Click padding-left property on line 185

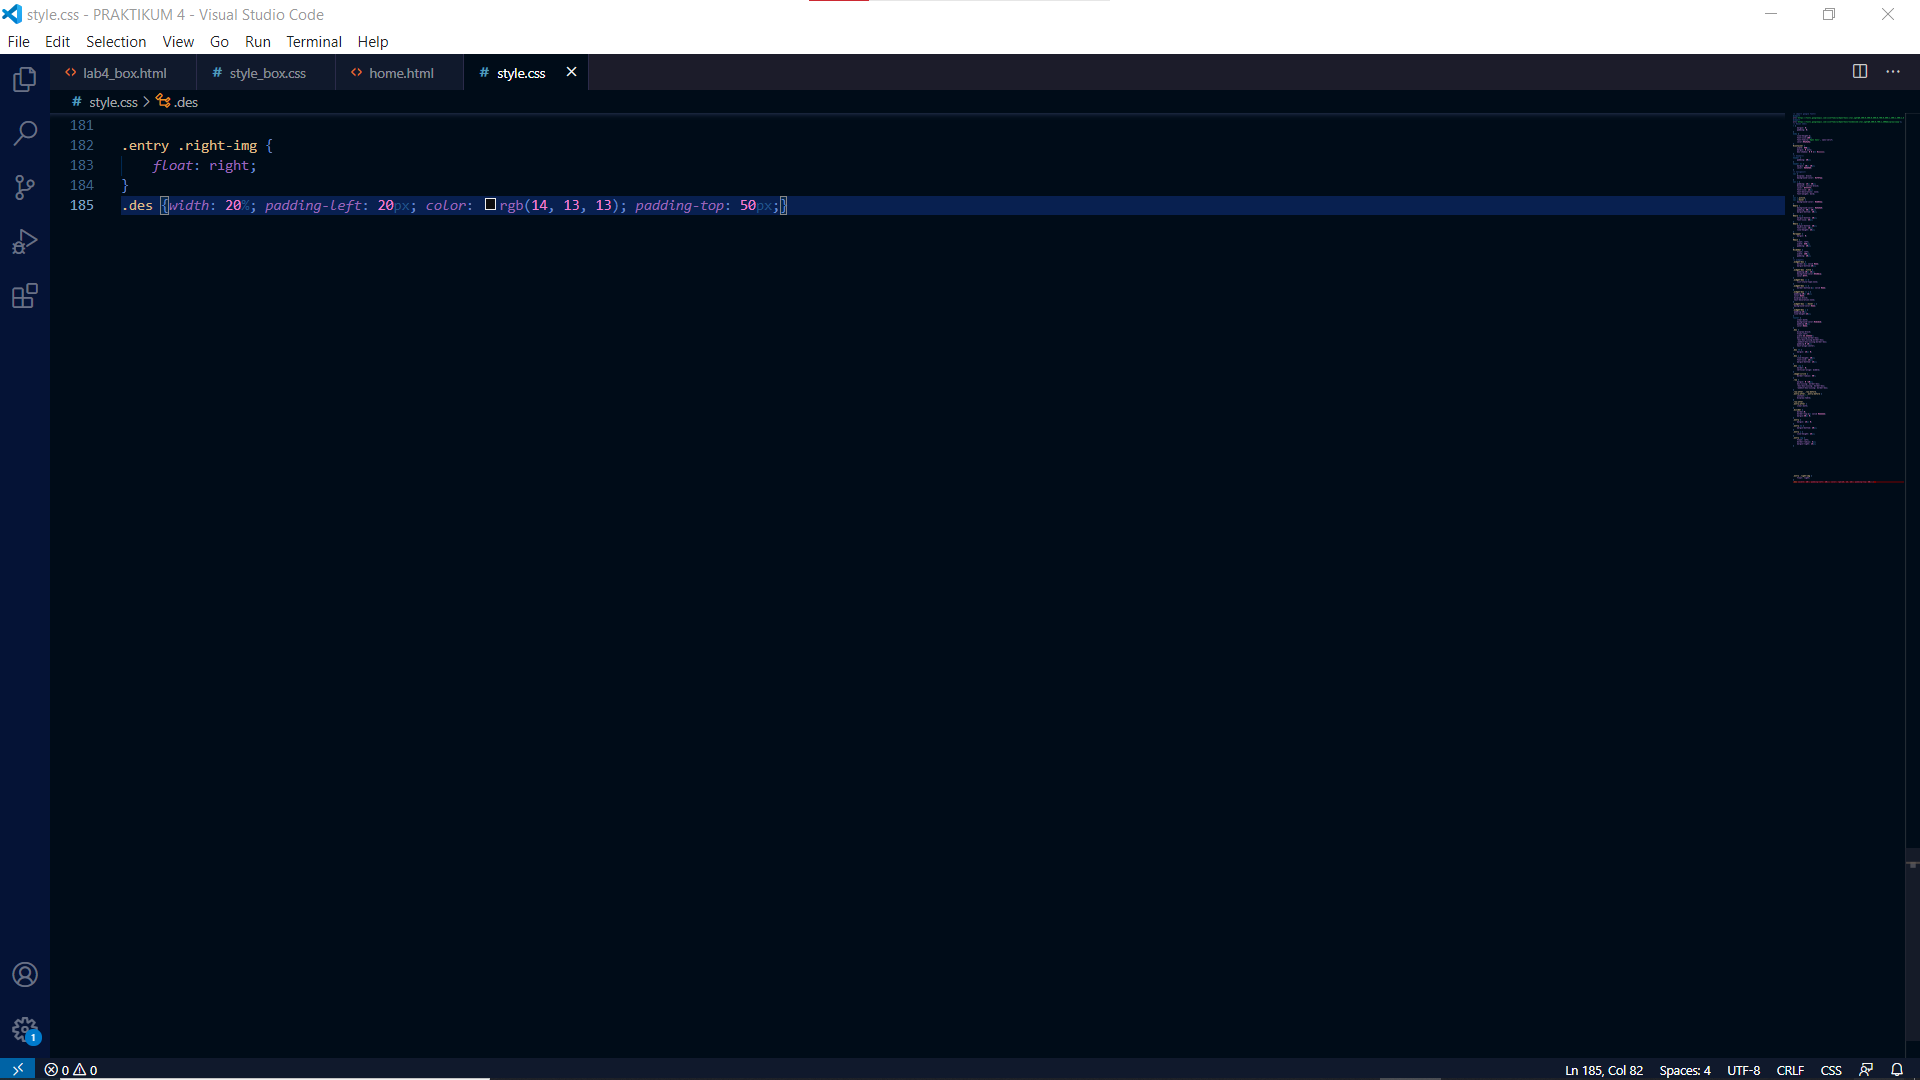312,205
